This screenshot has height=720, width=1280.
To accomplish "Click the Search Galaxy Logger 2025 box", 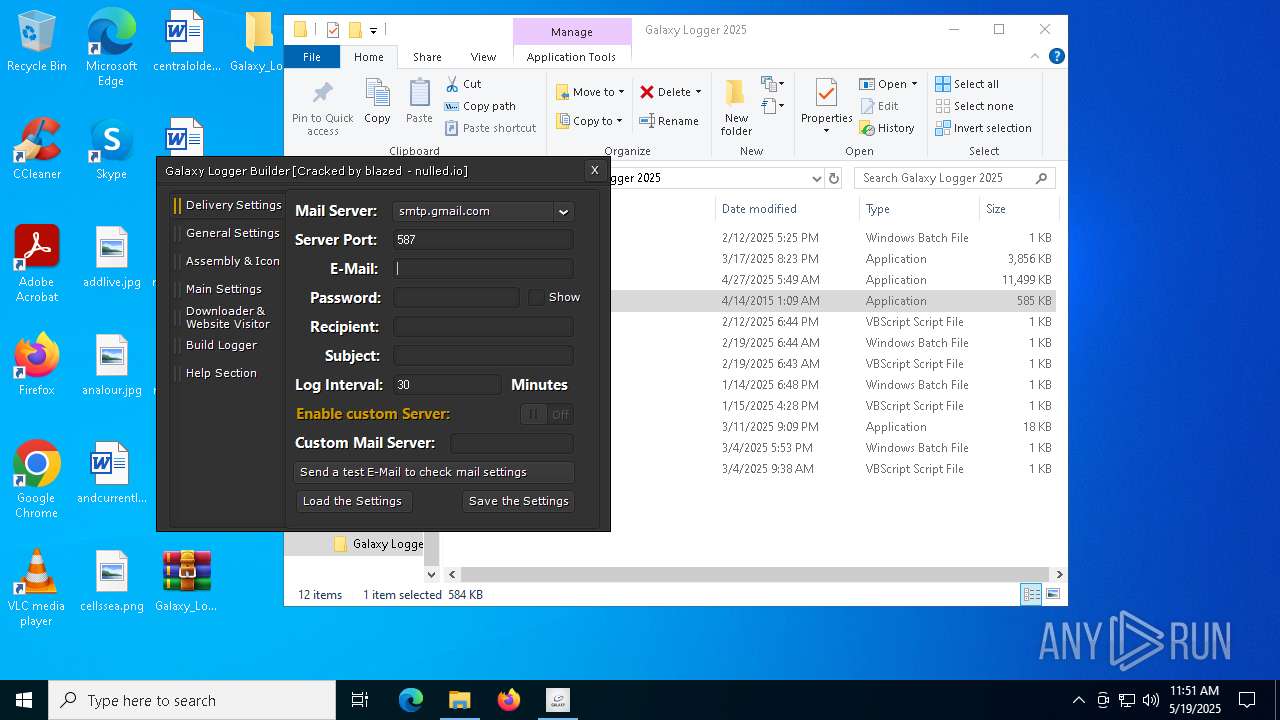I will pyautogui.click(x=954, y=178).
